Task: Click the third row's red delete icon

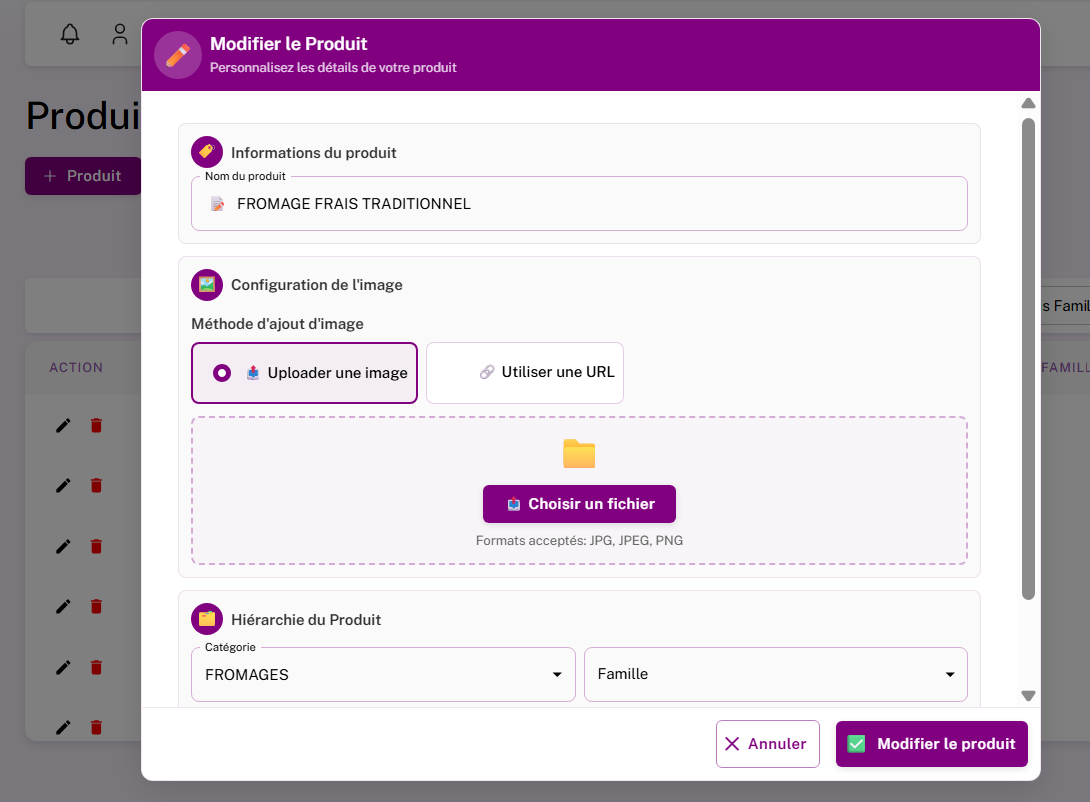Action: [x=96, y=546]
